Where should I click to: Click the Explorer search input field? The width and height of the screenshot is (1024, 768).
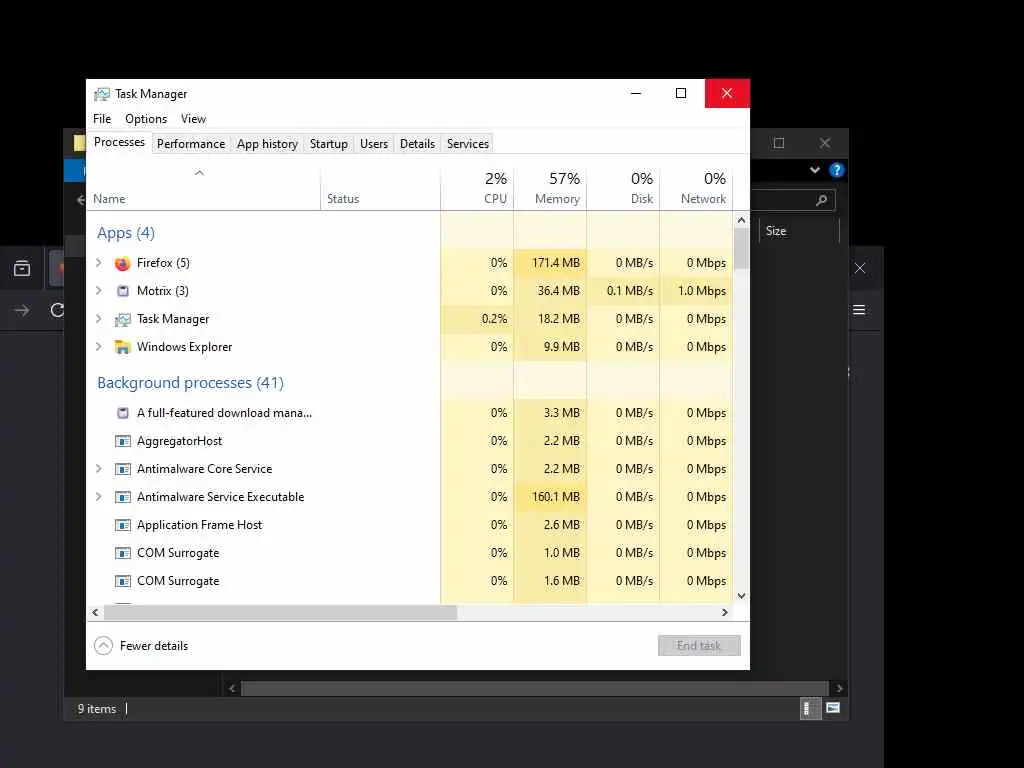click(793, 200)
